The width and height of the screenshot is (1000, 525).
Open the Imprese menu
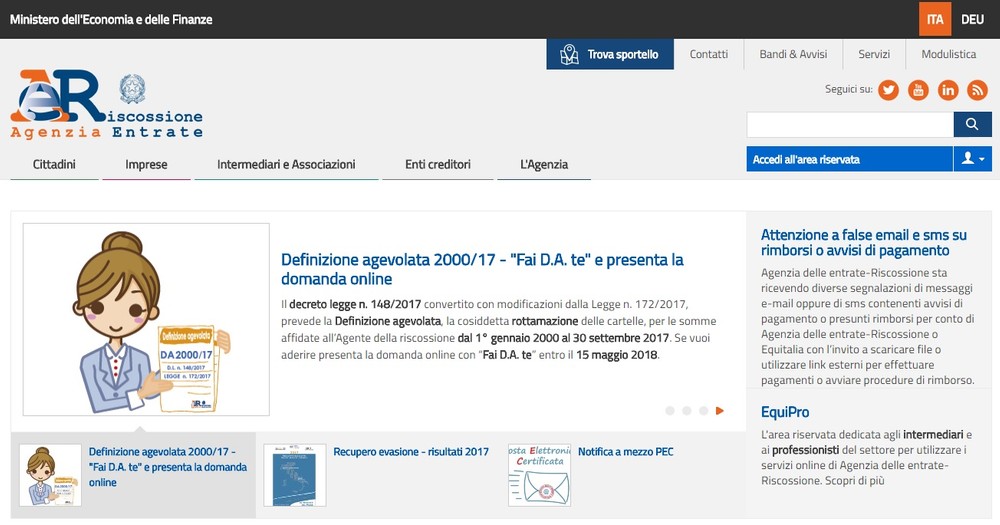coord(146,164)
